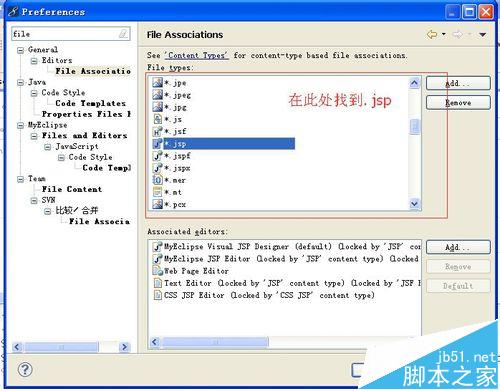Select File Associatio under Editors
The image size is (500, 391).
(93, 71)
